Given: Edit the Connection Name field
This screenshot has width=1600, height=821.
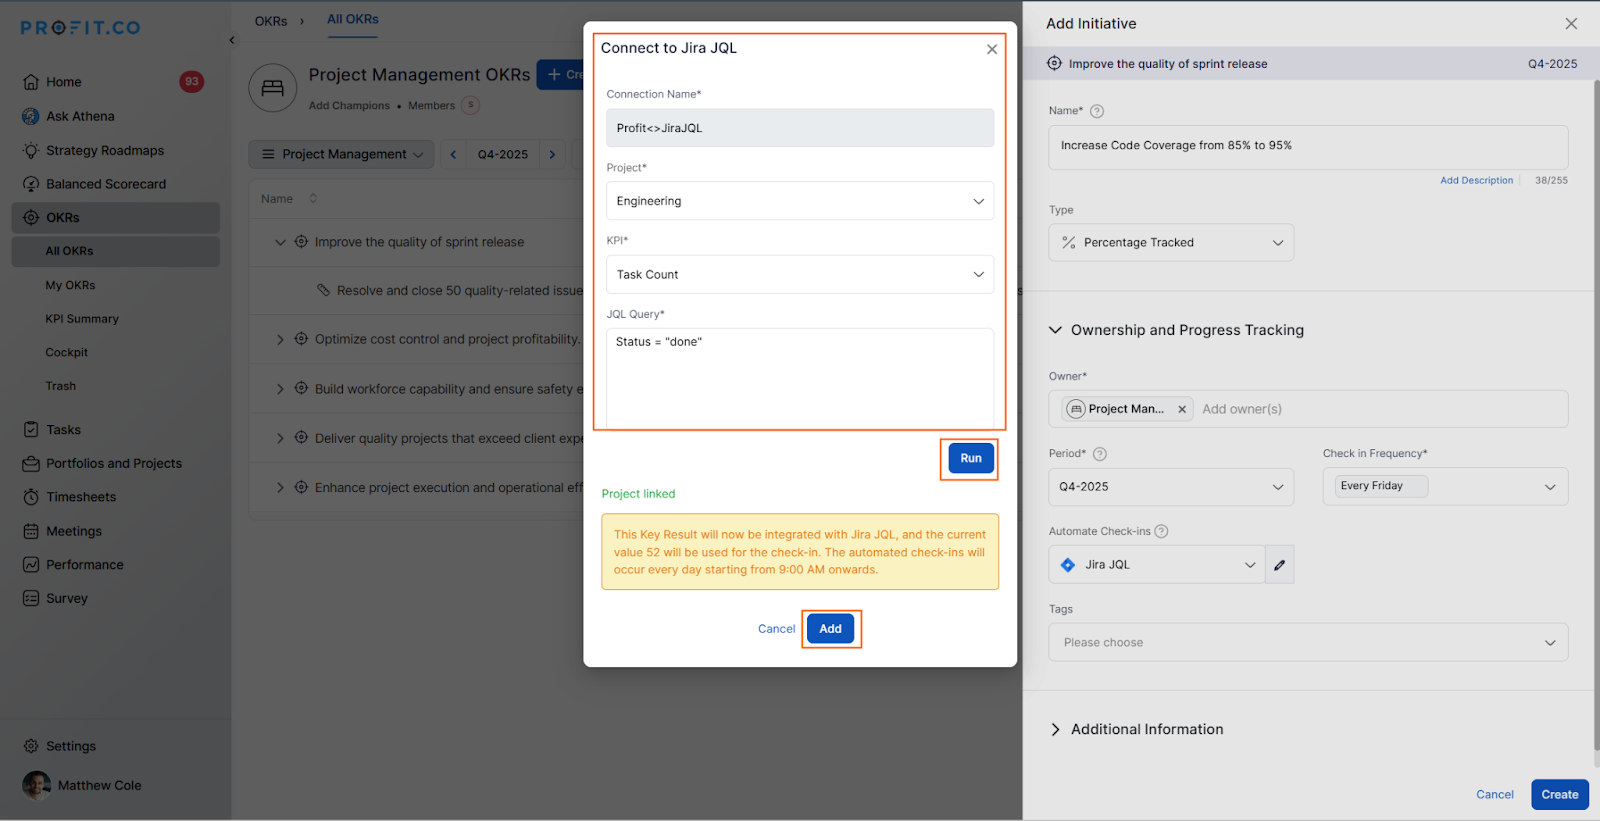Looking at the screenshot, I should (800, 128).
